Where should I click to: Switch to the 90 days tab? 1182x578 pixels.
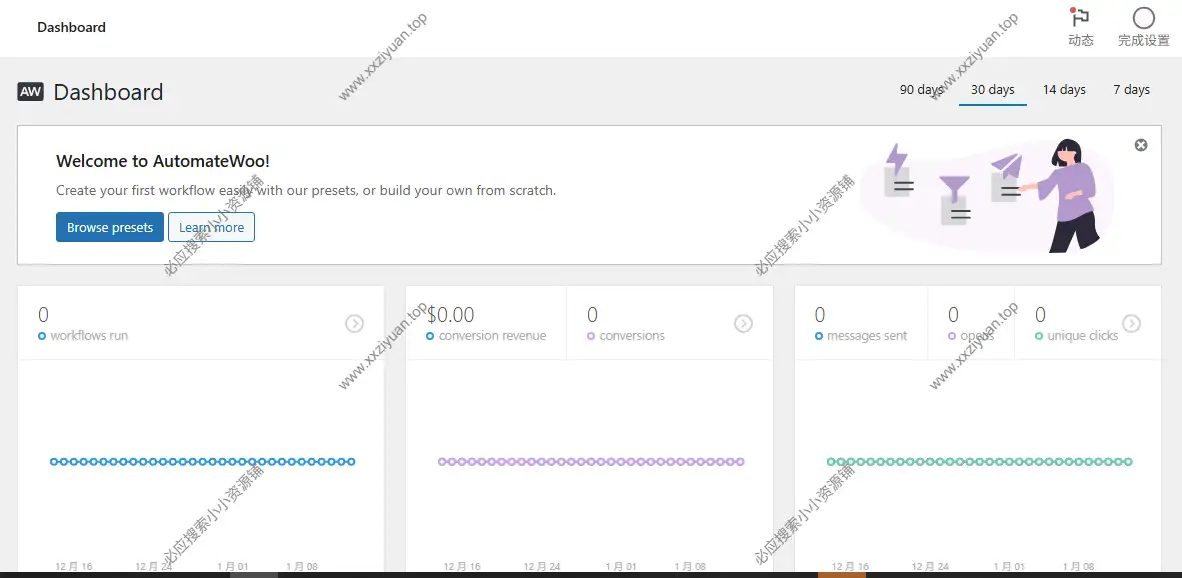[920, 89]
